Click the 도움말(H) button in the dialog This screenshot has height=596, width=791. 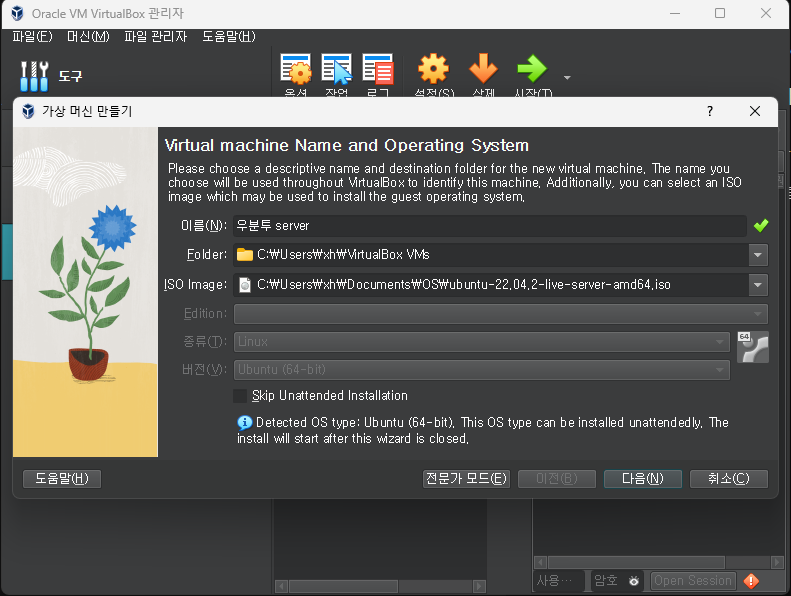pyautogui.click(x=62, y=478)
